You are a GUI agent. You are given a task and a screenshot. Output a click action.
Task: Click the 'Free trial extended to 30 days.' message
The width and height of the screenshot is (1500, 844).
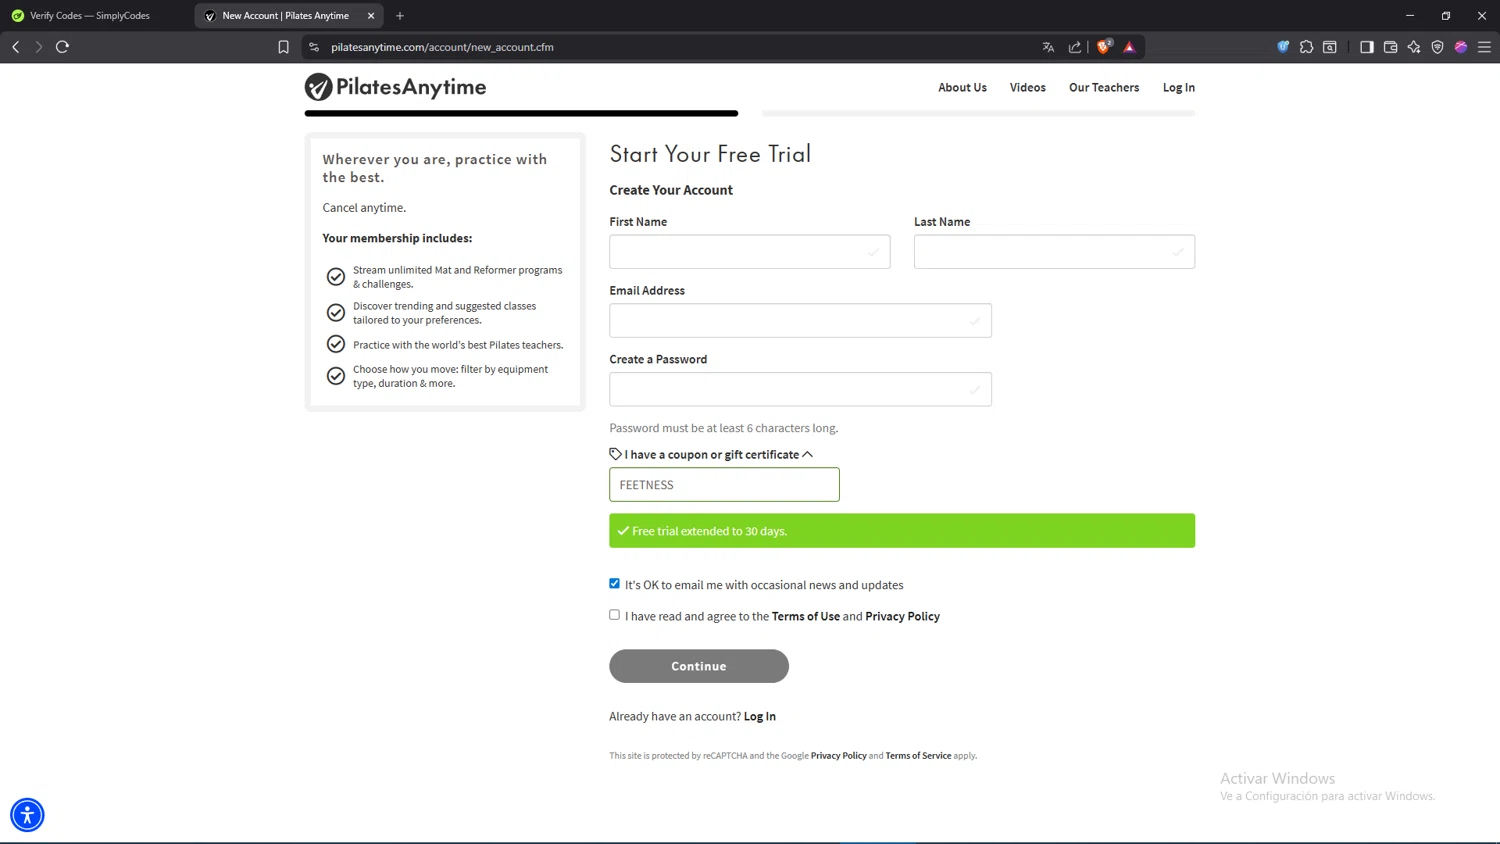902,531
